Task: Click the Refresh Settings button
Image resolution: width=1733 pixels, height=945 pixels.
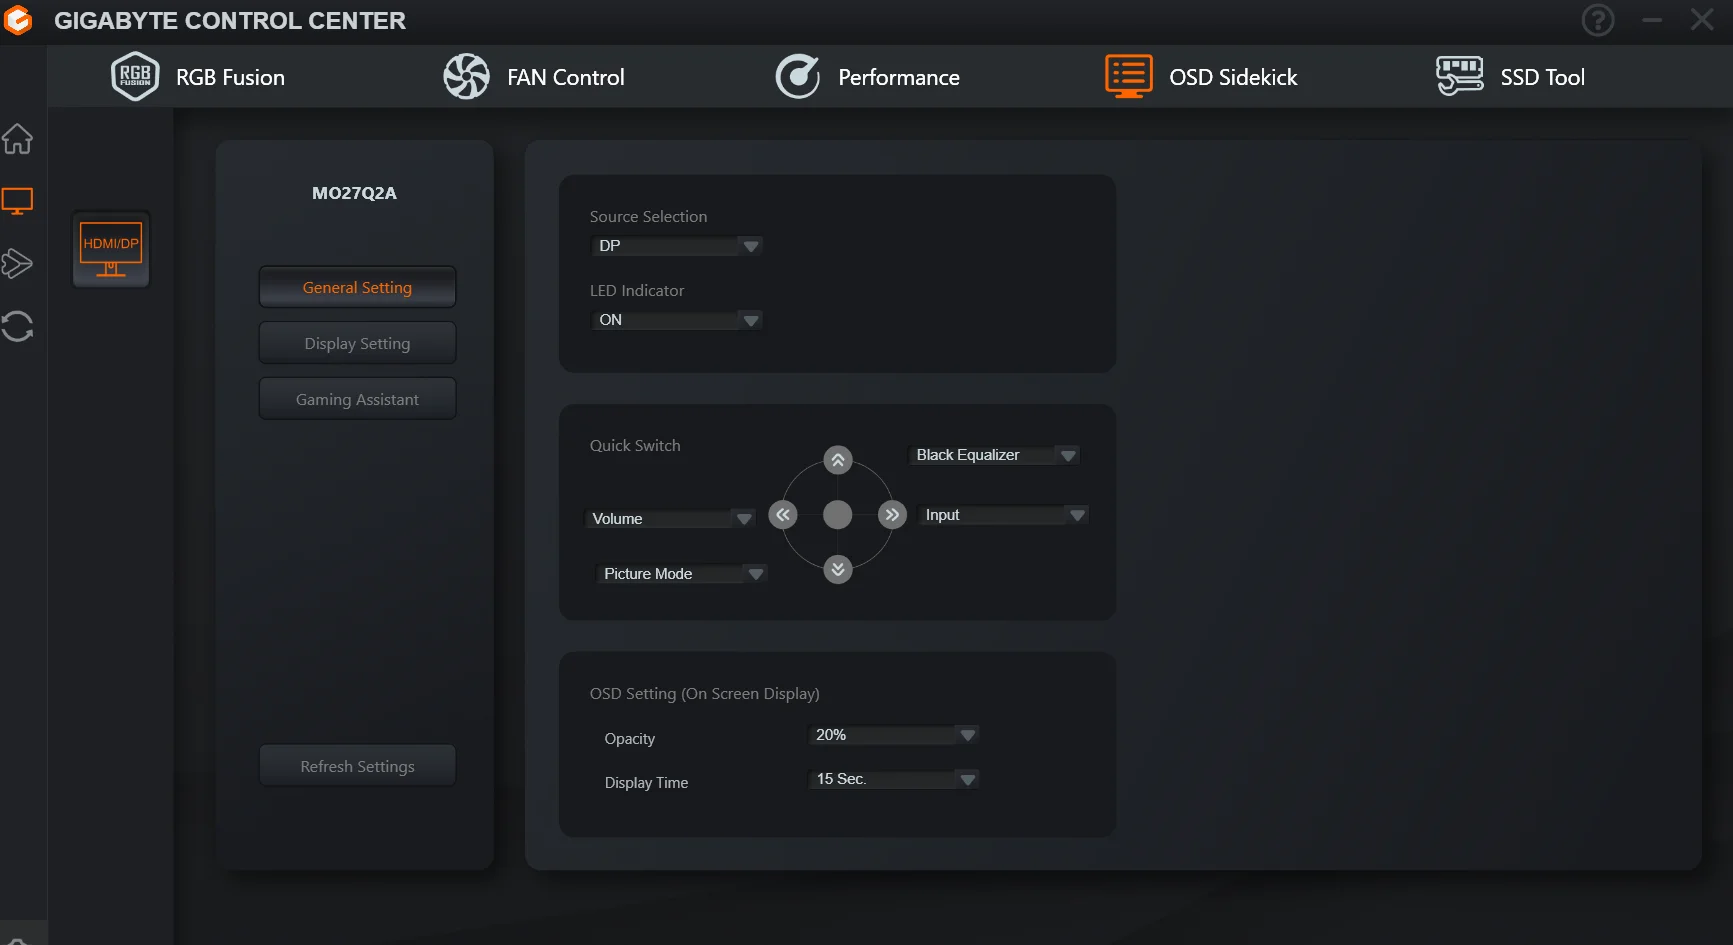Action: [357, 766]
